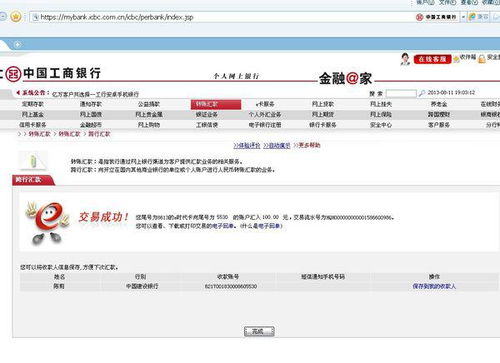This screenshot has height=363, width=500.
Task: Click the 中国建设银行 table cell
Action: pyautogui.click(x=142, y=286)
